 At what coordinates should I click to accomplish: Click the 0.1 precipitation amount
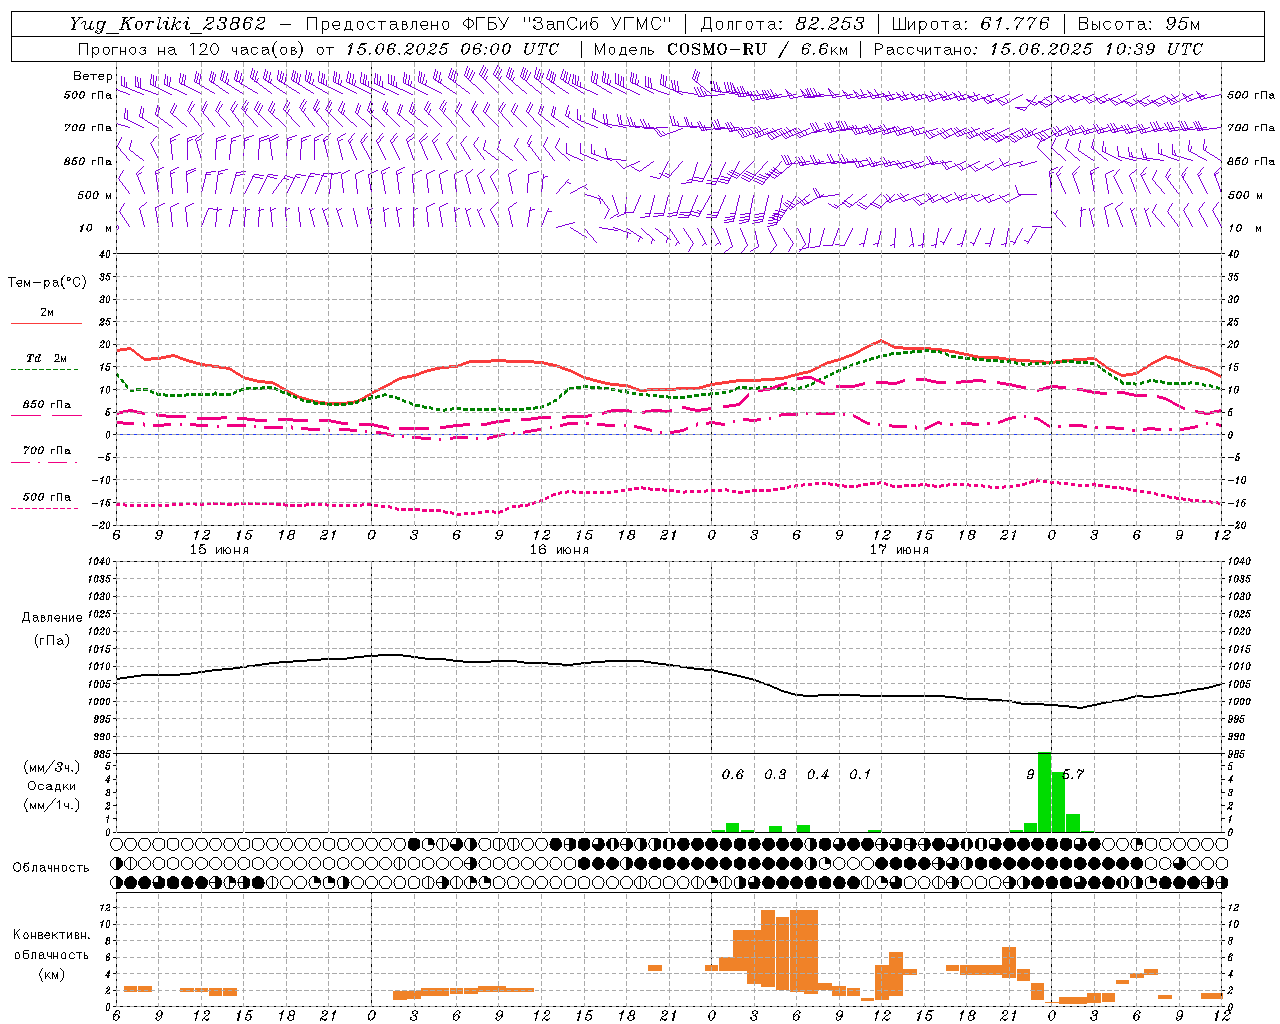860,774
